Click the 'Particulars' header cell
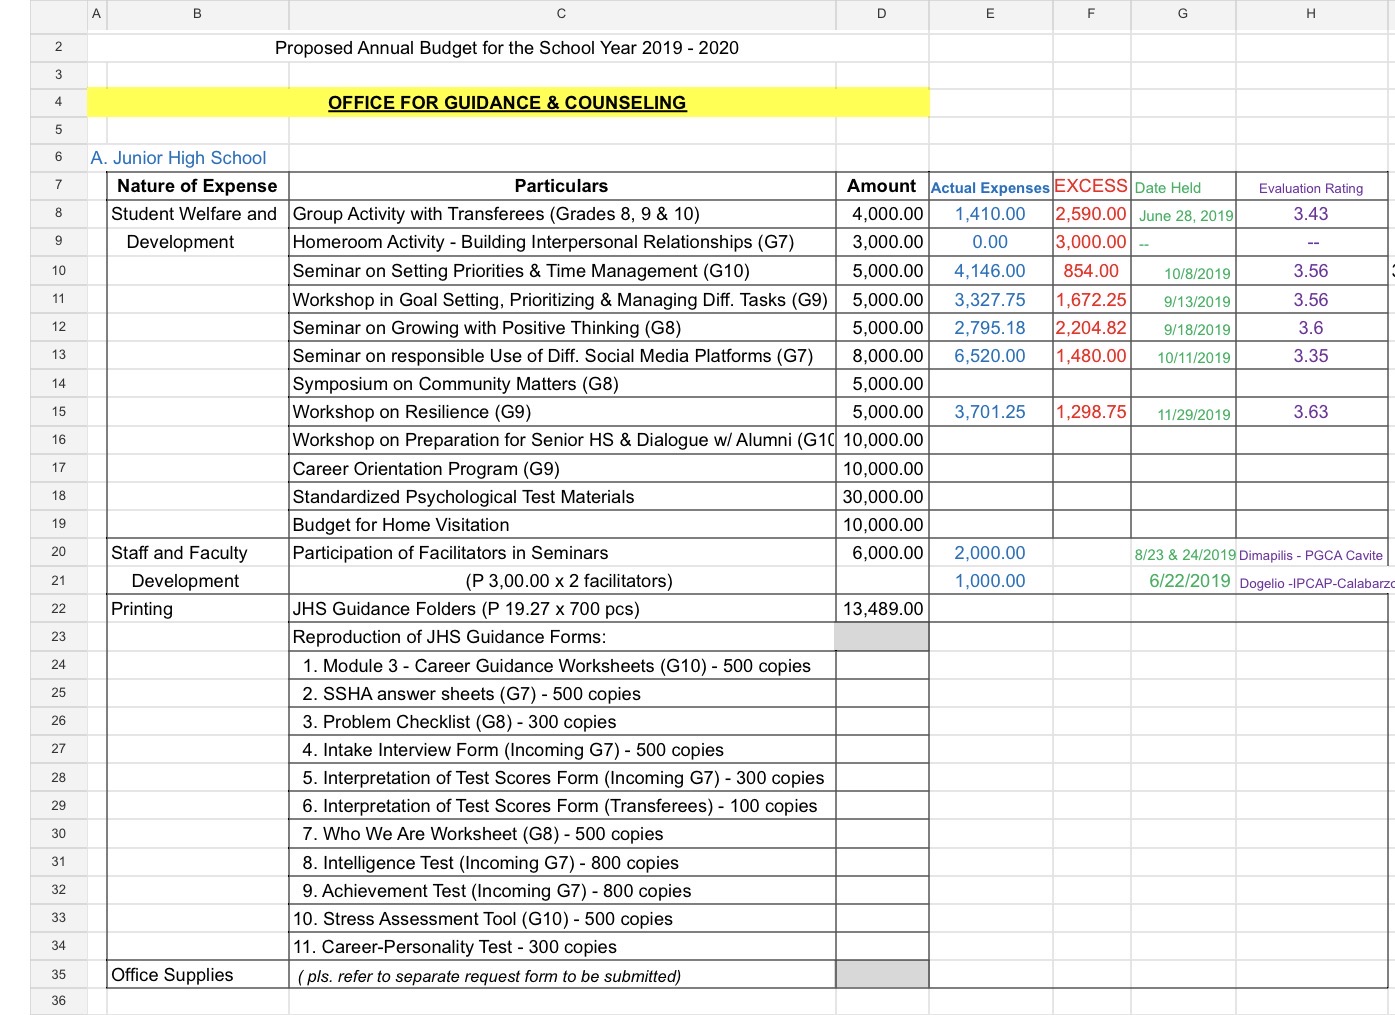 click(562, 186)
